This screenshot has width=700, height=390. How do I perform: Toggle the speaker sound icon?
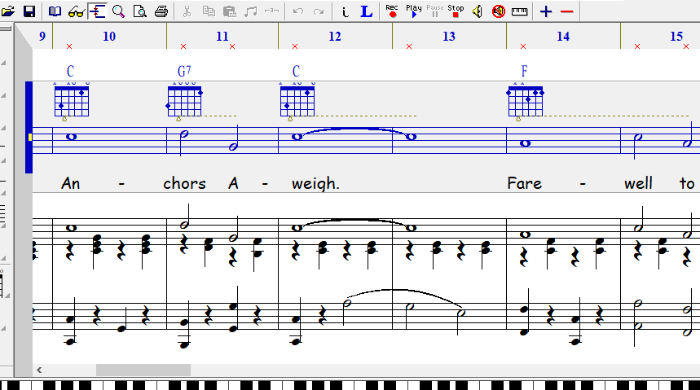[477, 12]
